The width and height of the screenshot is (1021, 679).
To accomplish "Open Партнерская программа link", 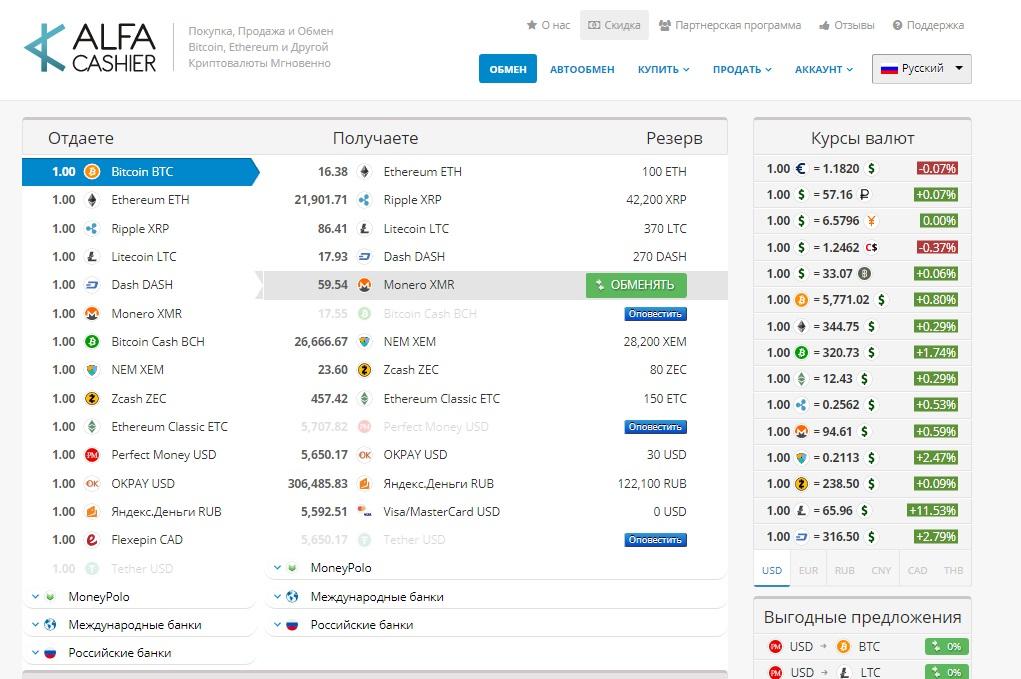I will click(730, 25).
